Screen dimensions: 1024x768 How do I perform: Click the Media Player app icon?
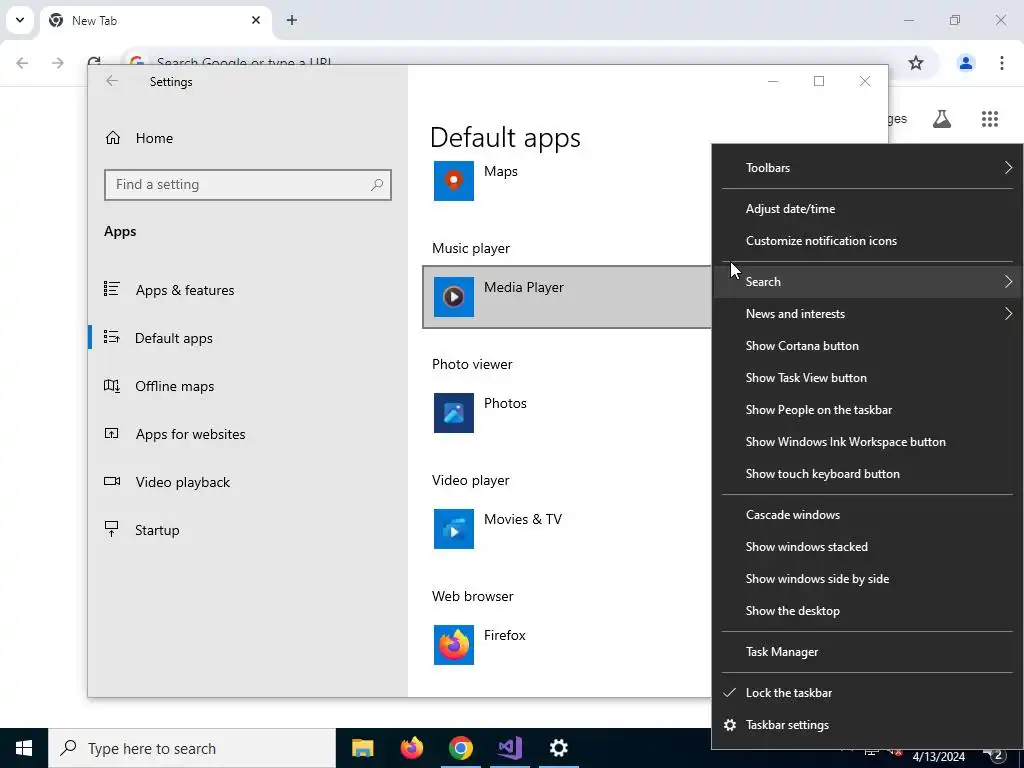[x=453, y=297]
